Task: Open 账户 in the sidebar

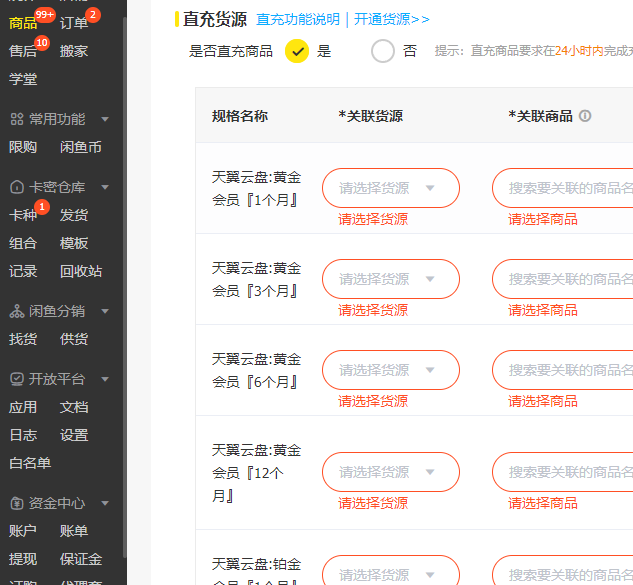Action: click(23, 531)
